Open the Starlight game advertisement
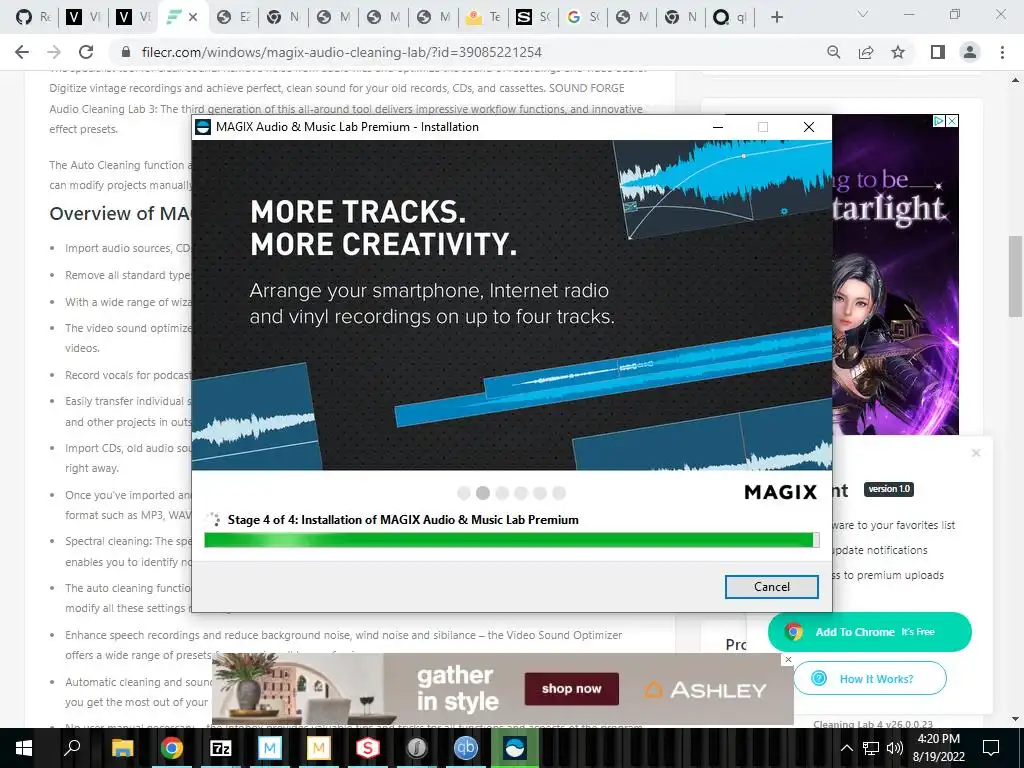The height and width of the screenshot is (768, 1024). (x=895, y=274)
